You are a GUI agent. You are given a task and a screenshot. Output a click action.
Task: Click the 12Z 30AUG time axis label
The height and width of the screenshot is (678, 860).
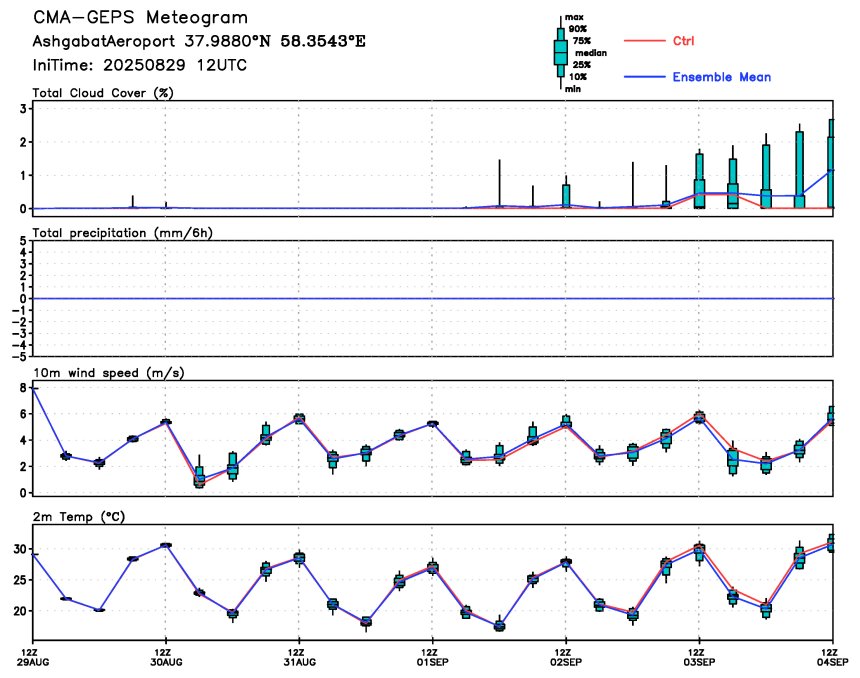click(x=166, y=657)
